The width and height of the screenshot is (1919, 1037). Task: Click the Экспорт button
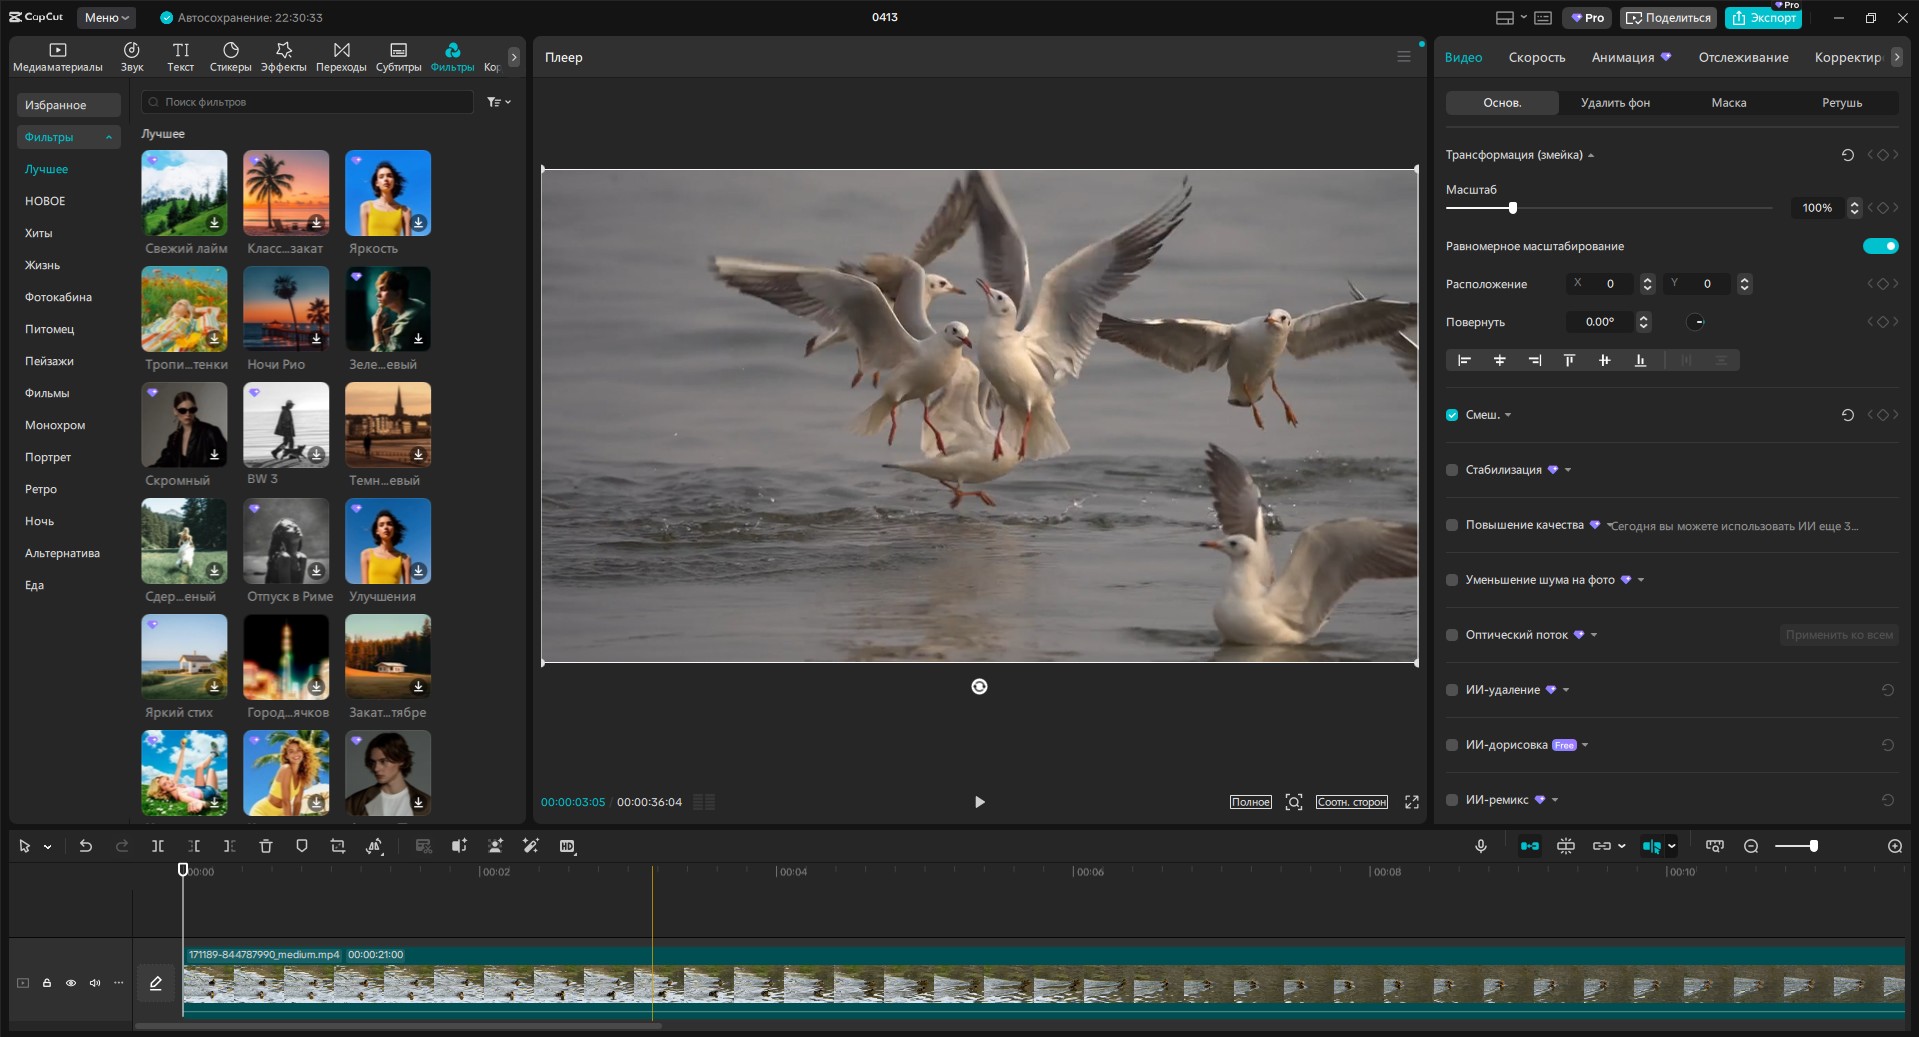pos(1762,17)
